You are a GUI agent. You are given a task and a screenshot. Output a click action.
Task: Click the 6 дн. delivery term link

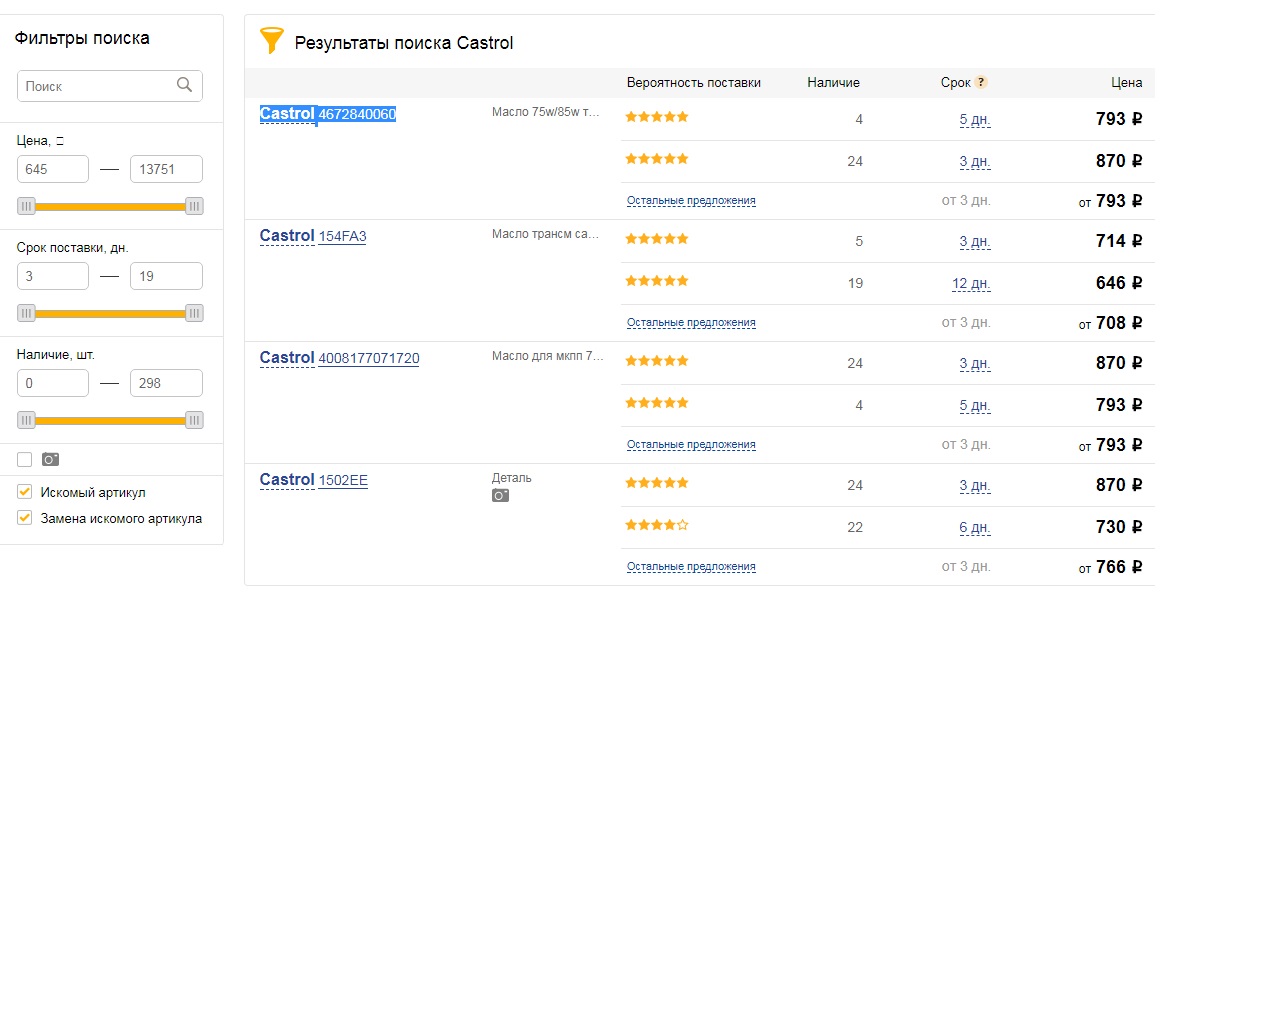(975, 528)
